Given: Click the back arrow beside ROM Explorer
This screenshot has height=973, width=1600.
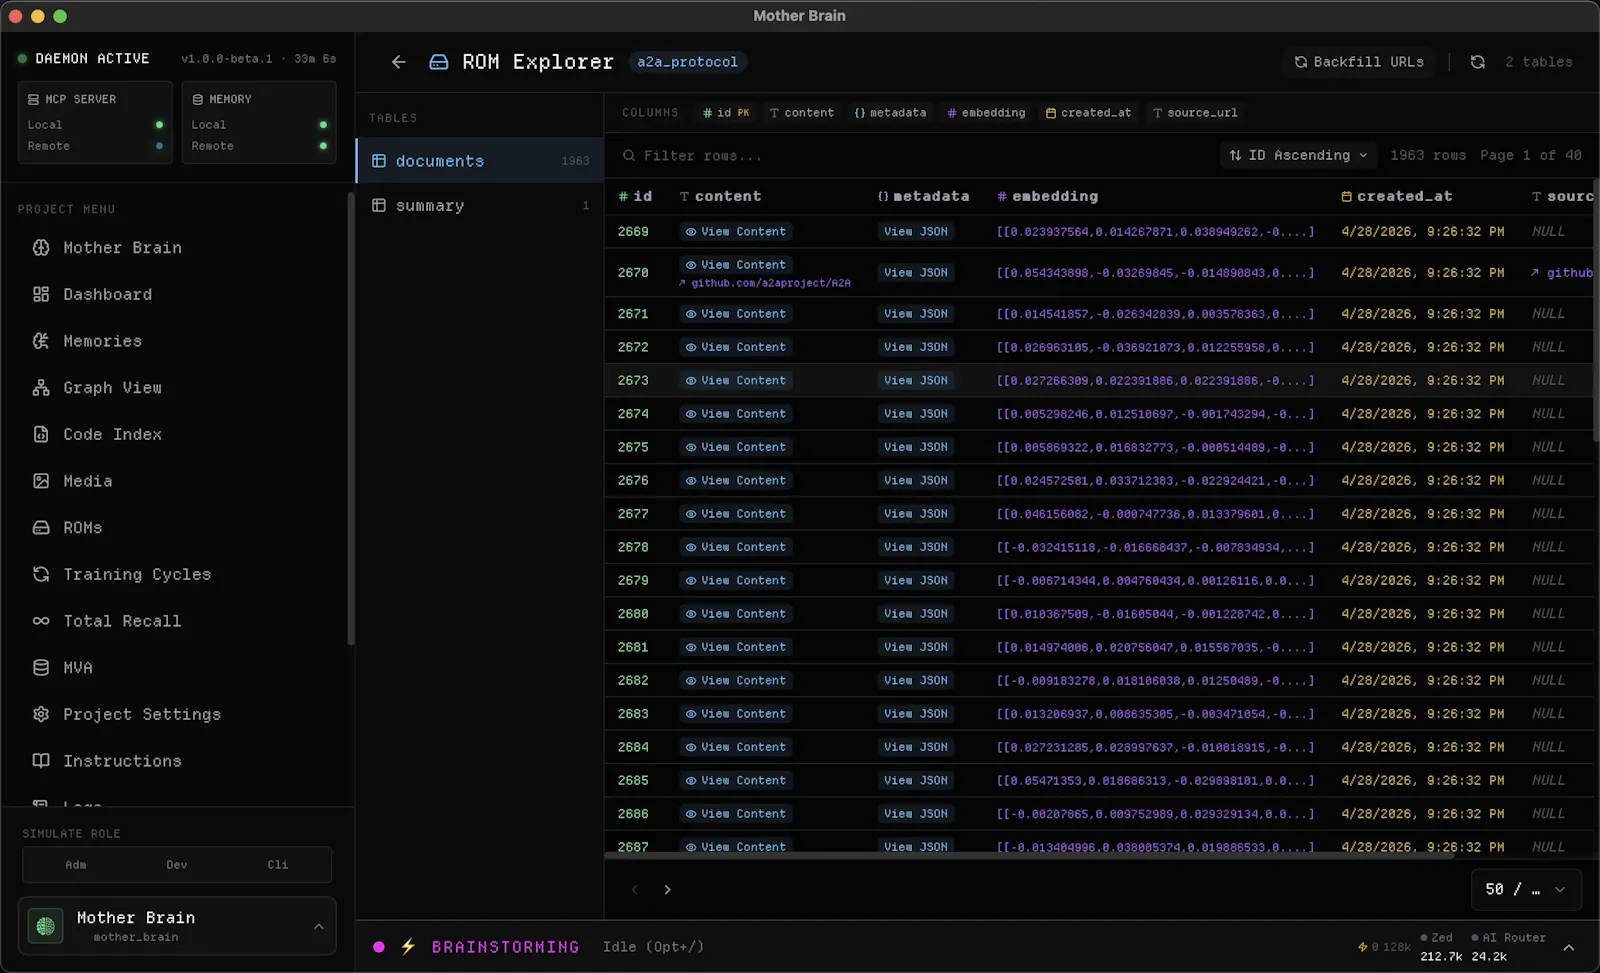Looking at the screenshot, I should pos(398,62).
